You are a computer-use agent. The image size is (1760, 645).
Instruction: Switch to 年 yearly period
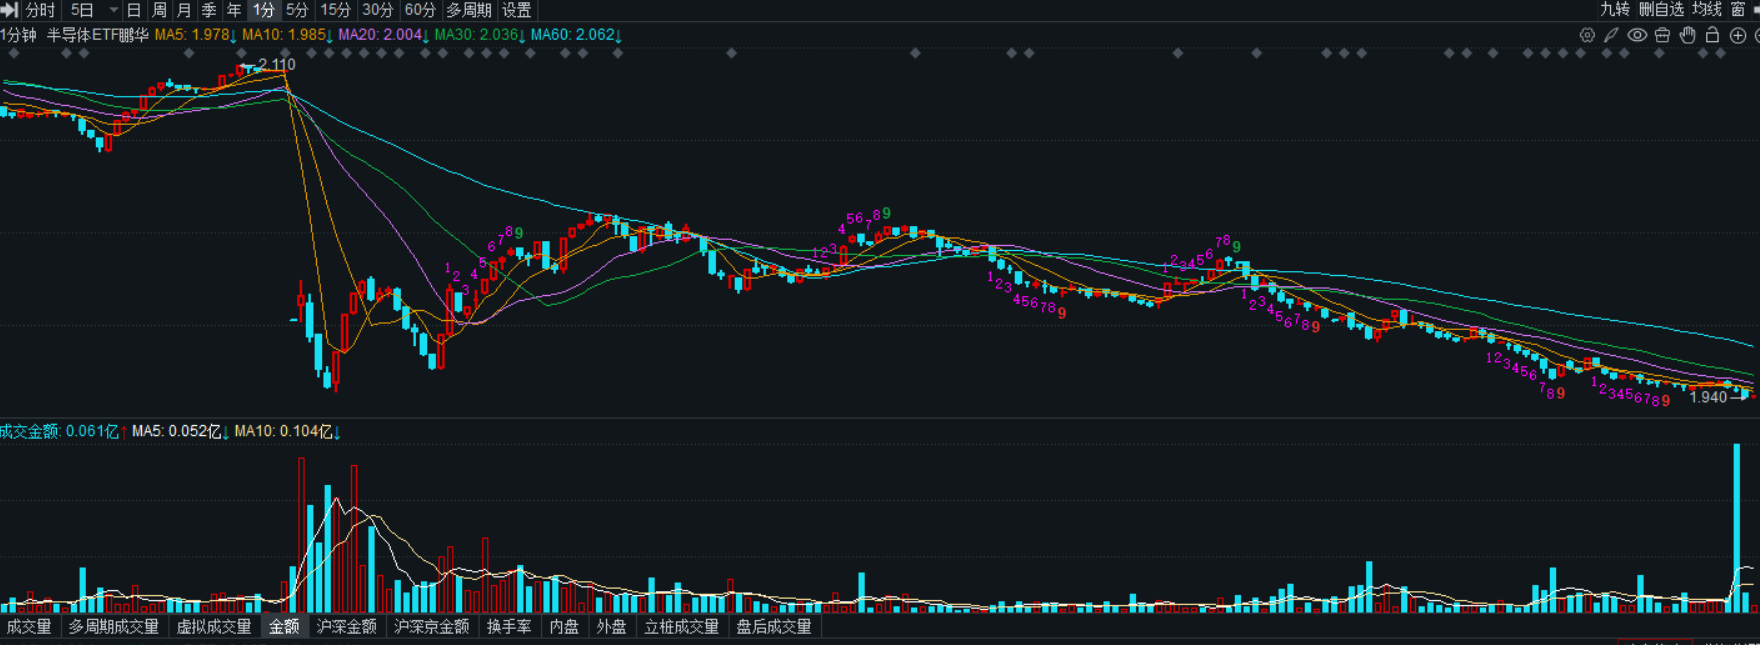[234, 10]
